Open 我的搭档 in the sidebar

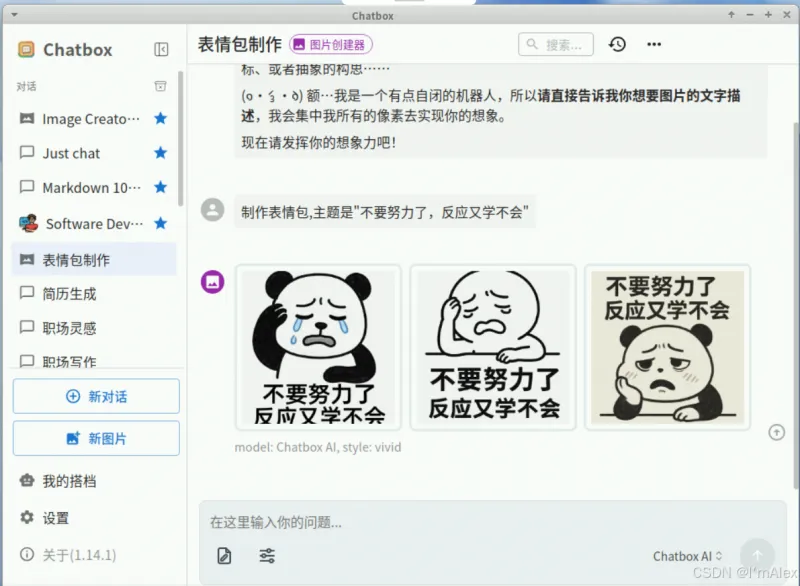tap(69, 481)
